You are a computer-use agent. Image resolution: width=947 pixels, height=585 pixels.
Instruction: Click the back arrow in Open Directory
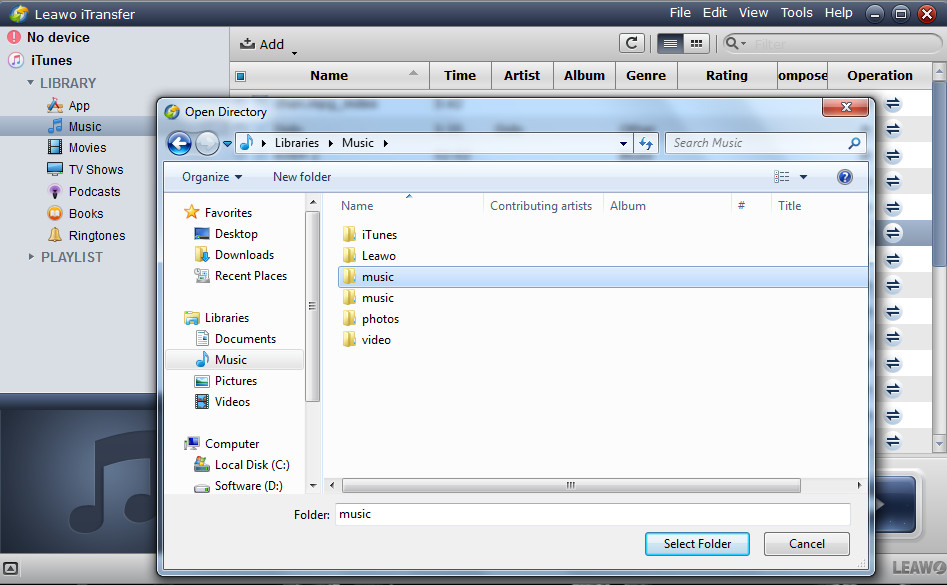click(x=179, y=143)
